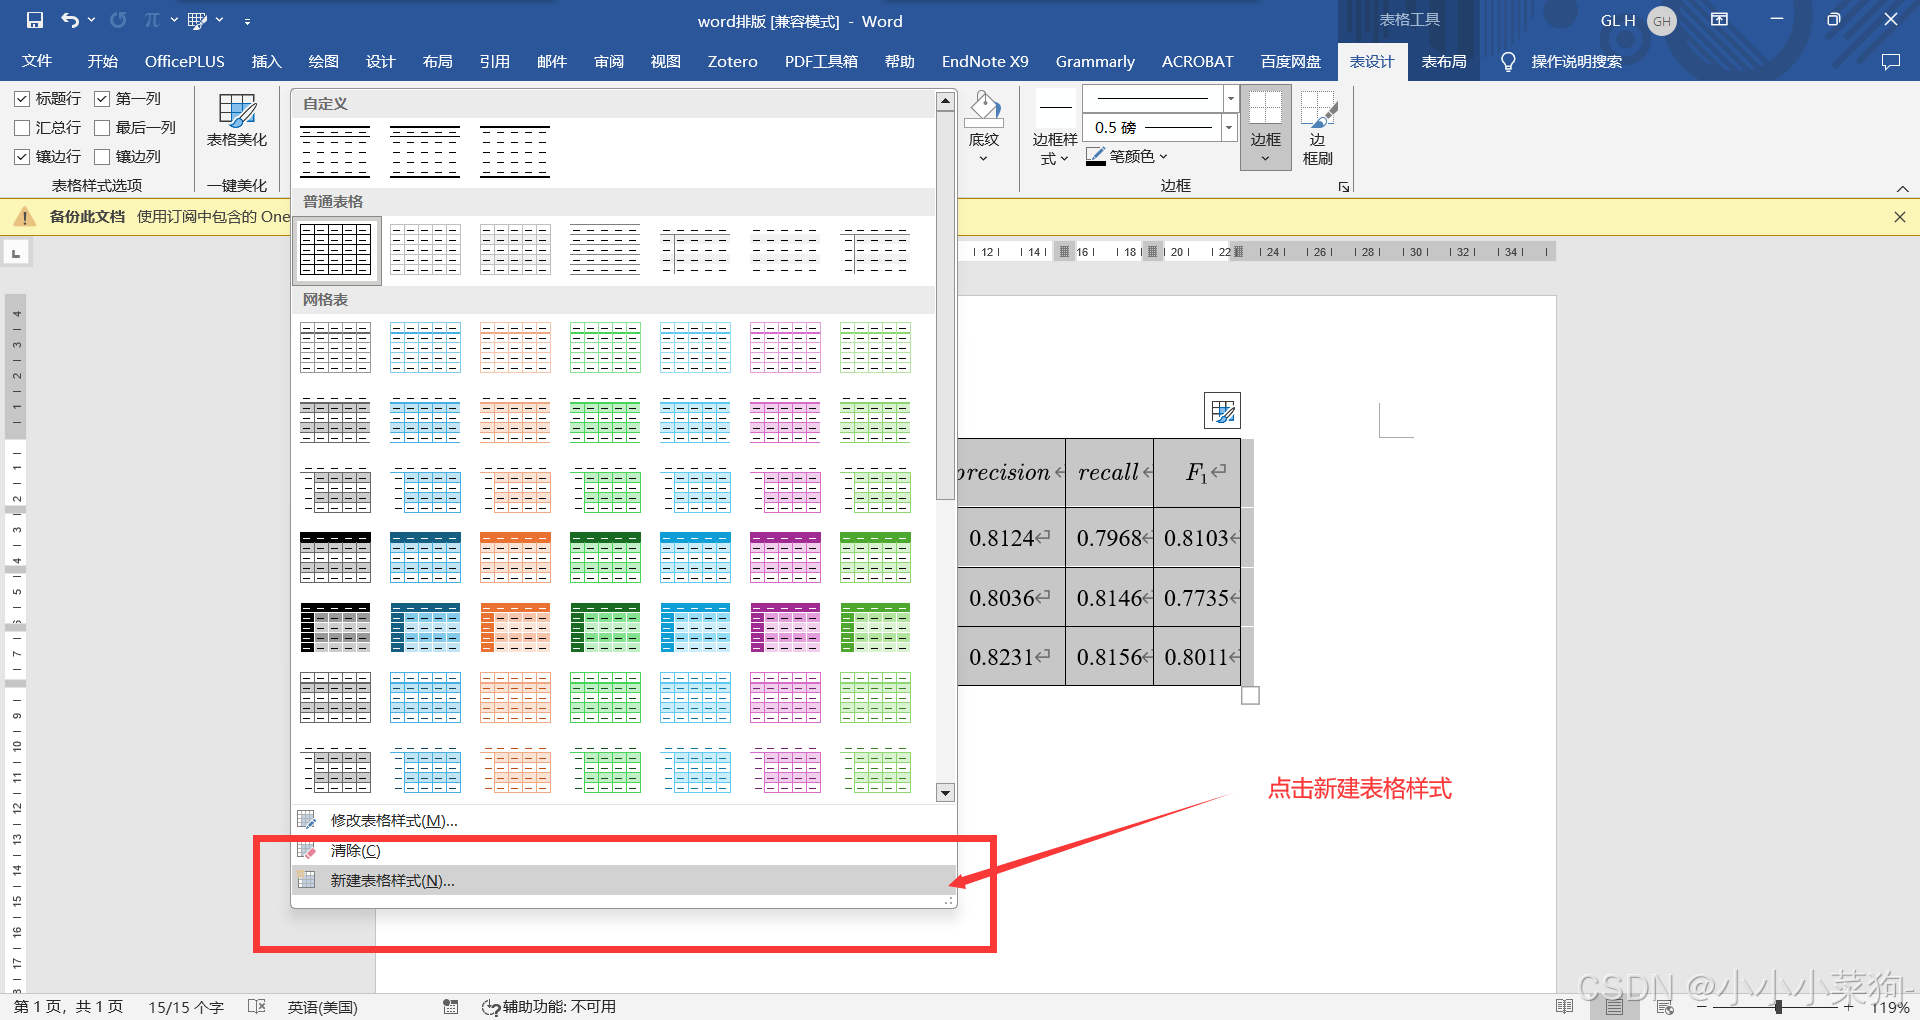Click the 备份此文档 button in the yellow bar
1920x1020 pixels.
(x=87, y=217)
